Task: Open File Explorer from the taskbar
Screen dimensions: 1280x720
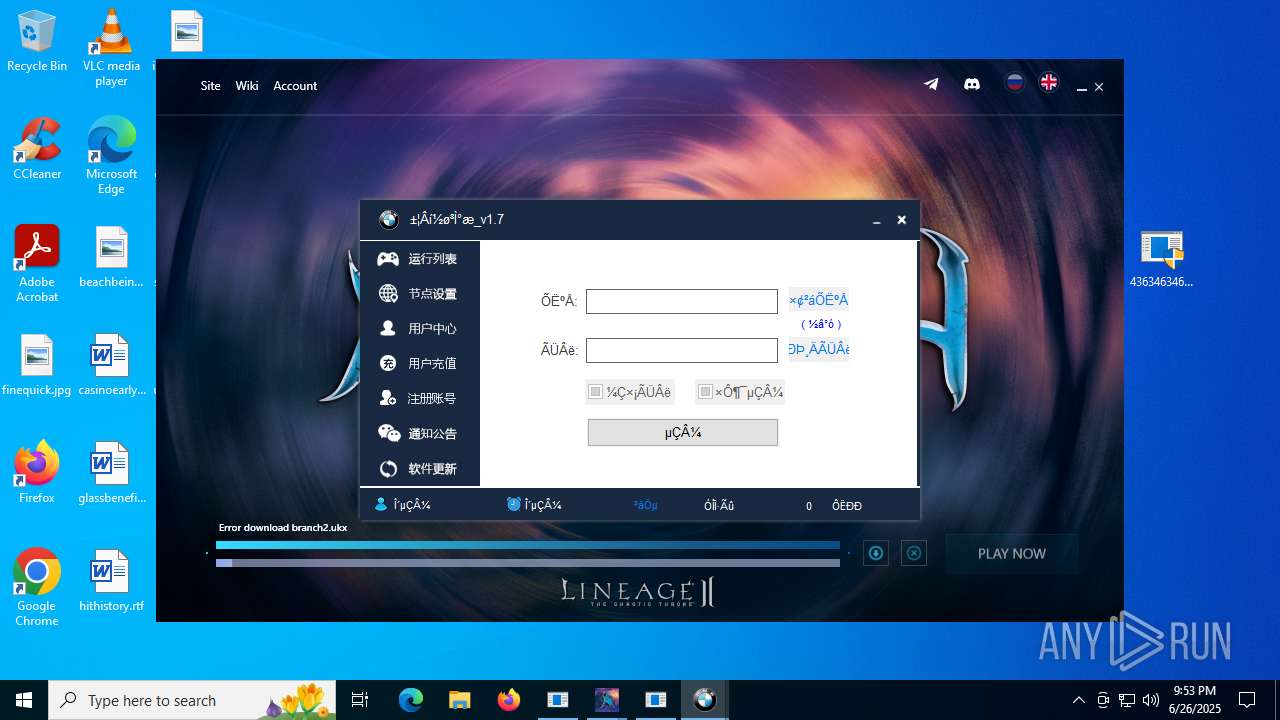Action: coord(460,700)
